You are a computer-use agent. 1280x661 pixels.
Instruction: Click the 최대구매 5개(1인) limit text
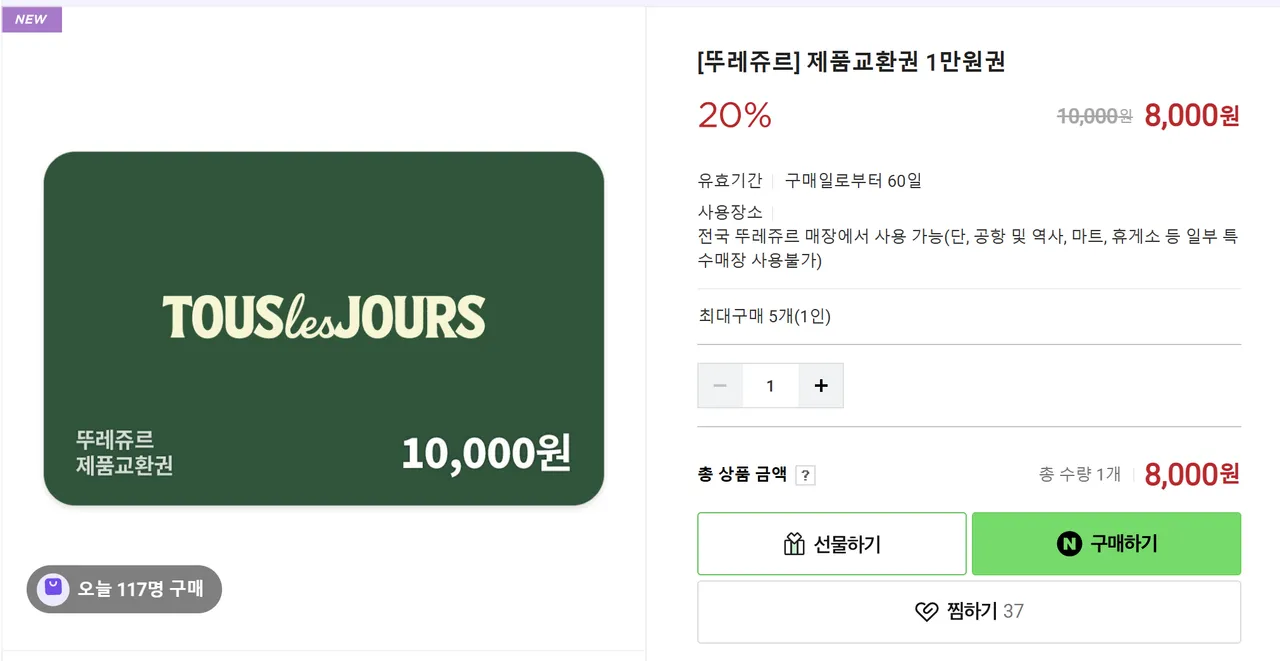click(x=764, y=317)
